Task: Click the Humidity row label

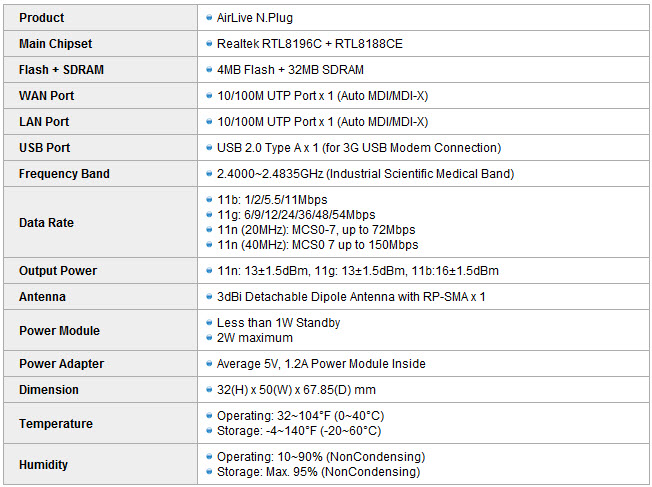Action: point(43,465)
